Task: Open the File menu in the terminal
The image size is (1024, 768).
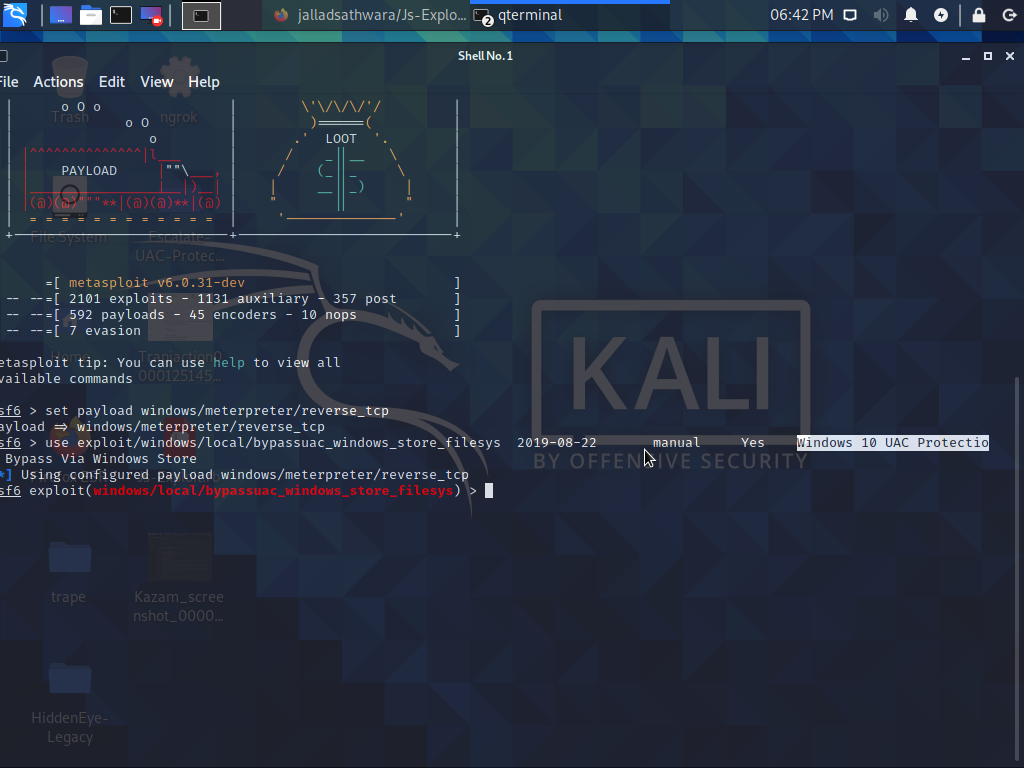Action: tap(8, 82)
